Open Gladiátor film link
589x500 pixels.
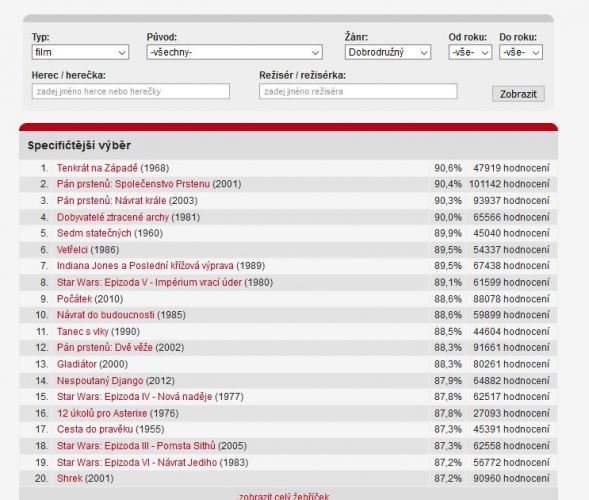[x=77, y=364]
